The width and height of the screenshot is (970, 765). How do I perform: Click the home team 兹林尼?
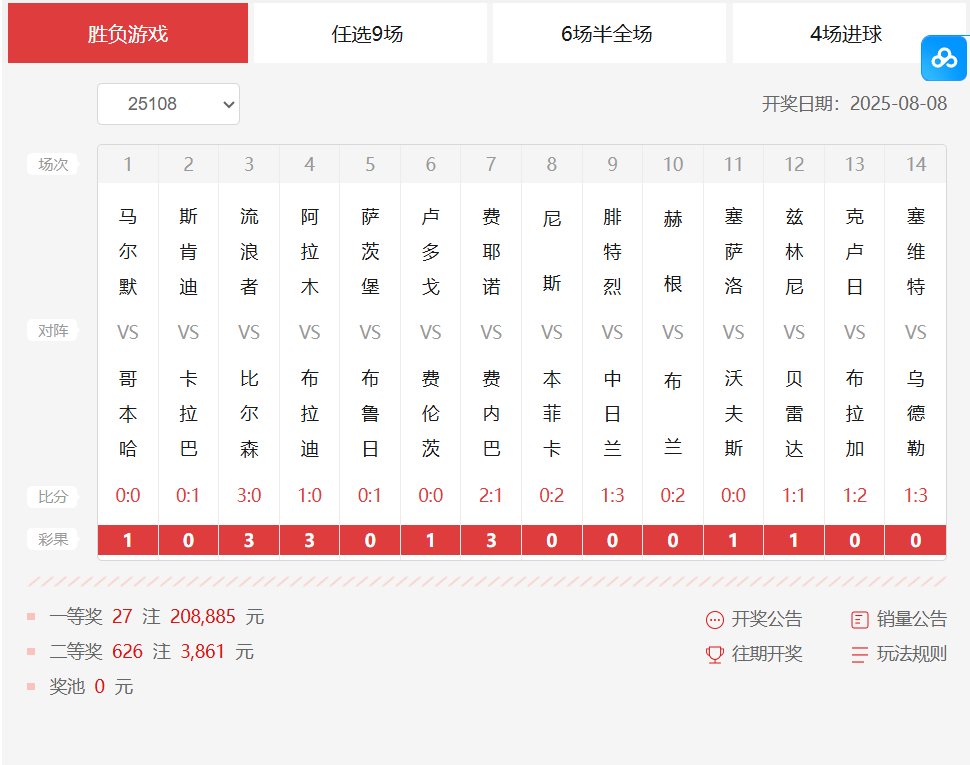tap(794, 252)
